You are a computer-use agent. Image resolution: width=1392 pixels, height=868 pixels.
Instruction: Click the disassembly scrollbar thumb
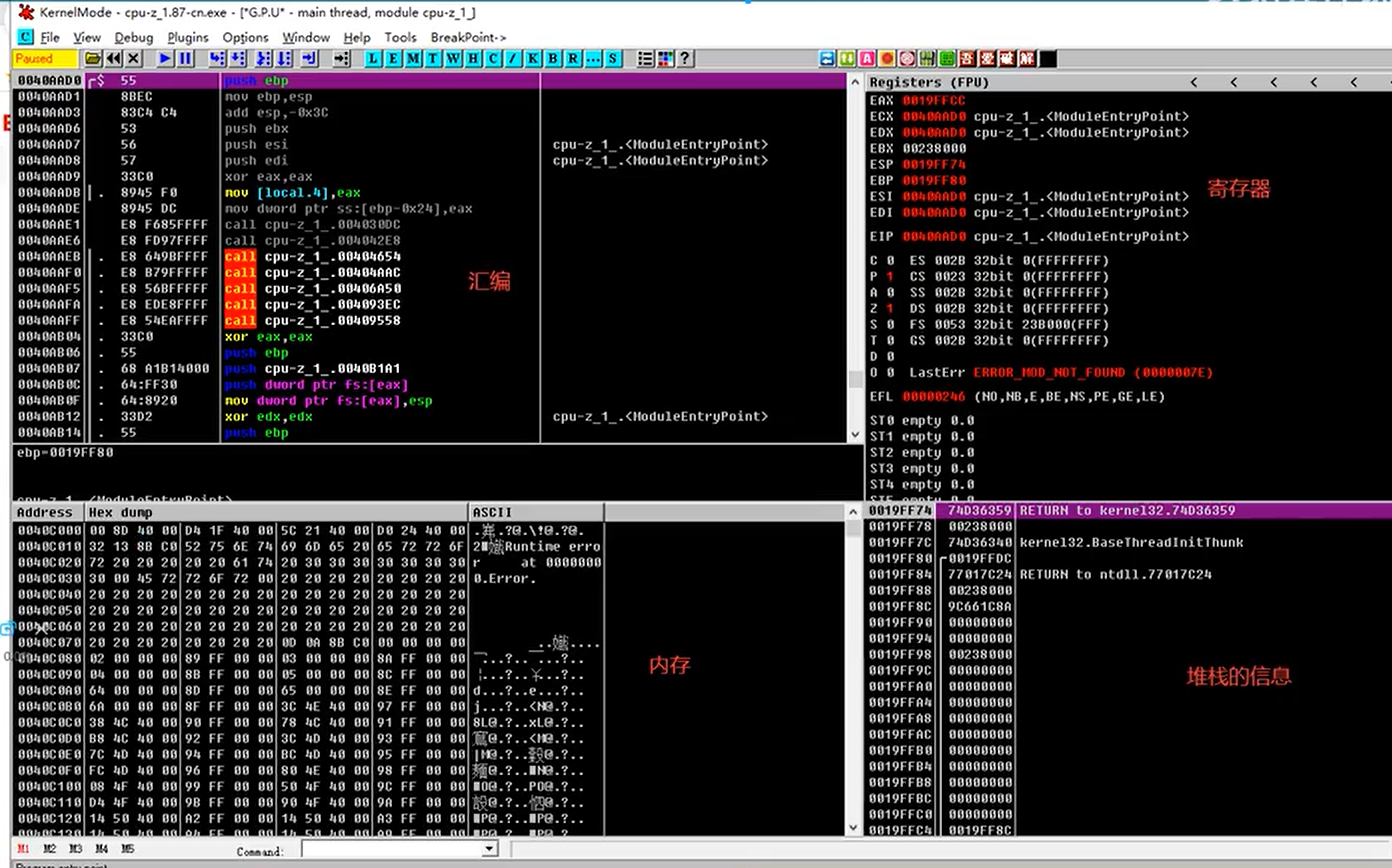[x=855, y=380]
